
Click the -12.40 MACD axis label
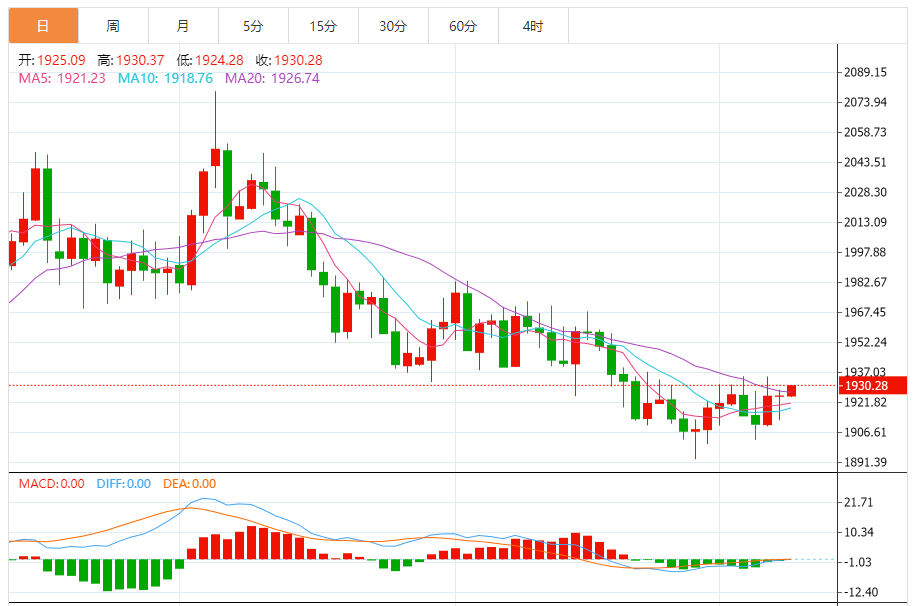(x=859, y=592)
